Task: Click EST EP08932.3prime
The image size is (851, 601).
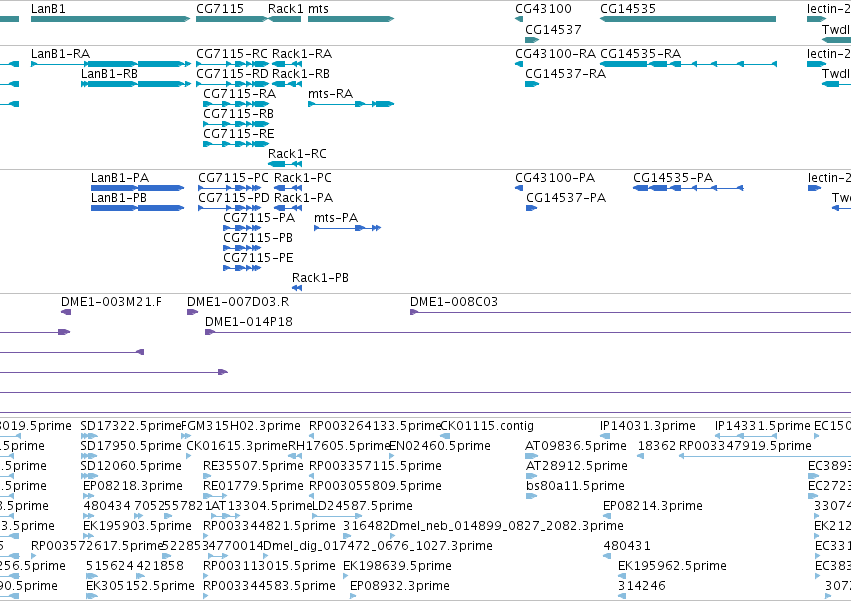Action: point(353,596)
